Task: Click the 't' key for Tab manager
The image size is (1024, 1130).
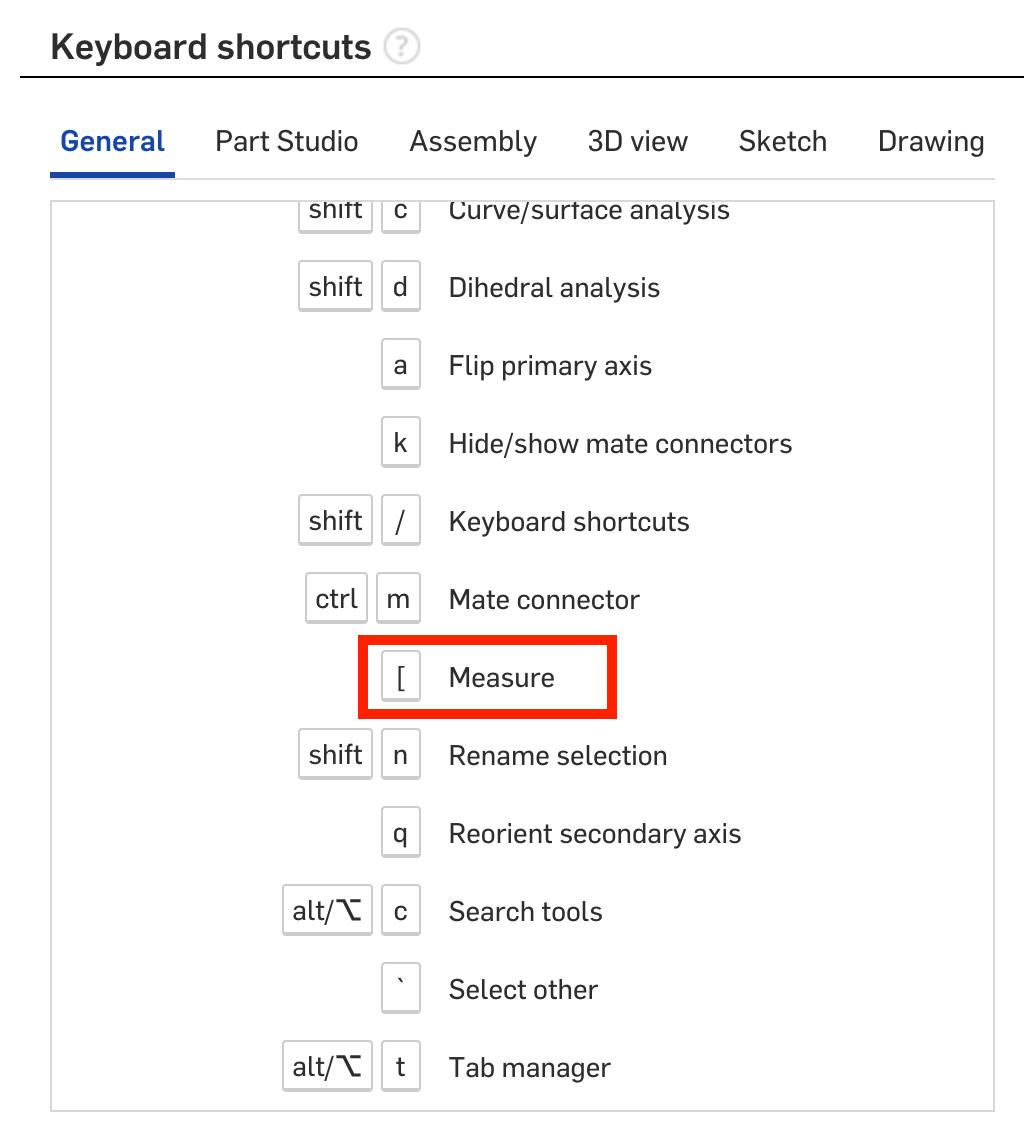Action: point(400,1068)
